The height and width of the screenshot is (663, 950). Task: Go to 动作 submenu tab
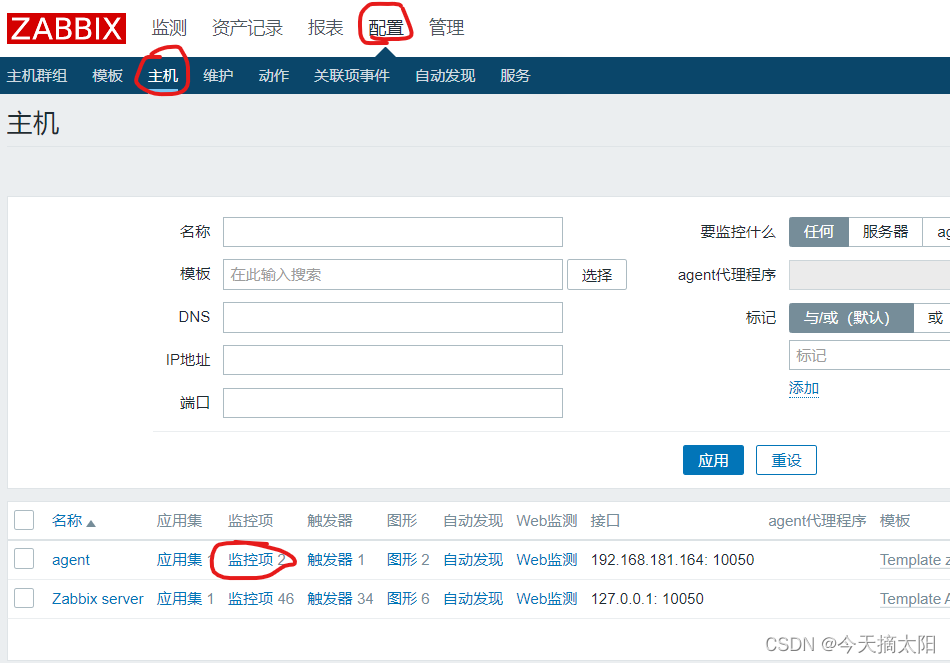click(x=274, y=76)
